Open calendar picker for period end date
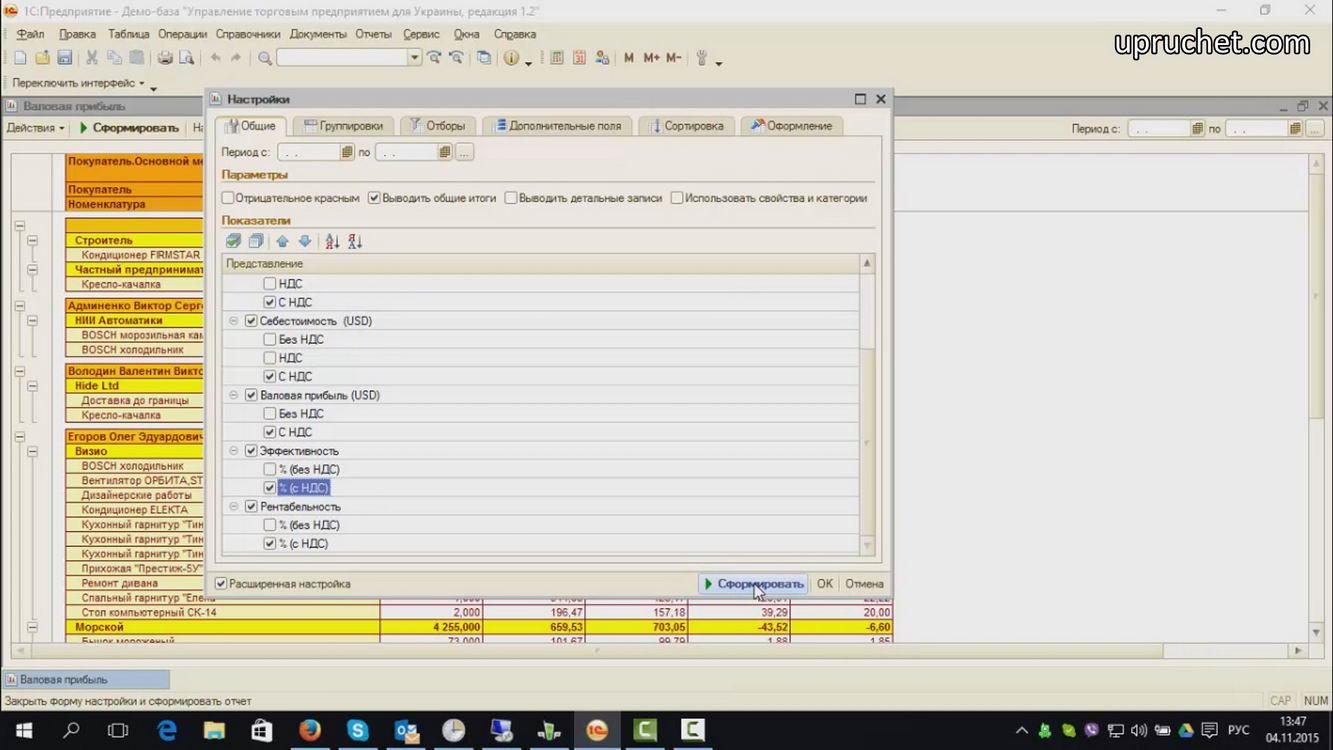The width and height of the screenshot is (1333, 750). click(445, 152)
